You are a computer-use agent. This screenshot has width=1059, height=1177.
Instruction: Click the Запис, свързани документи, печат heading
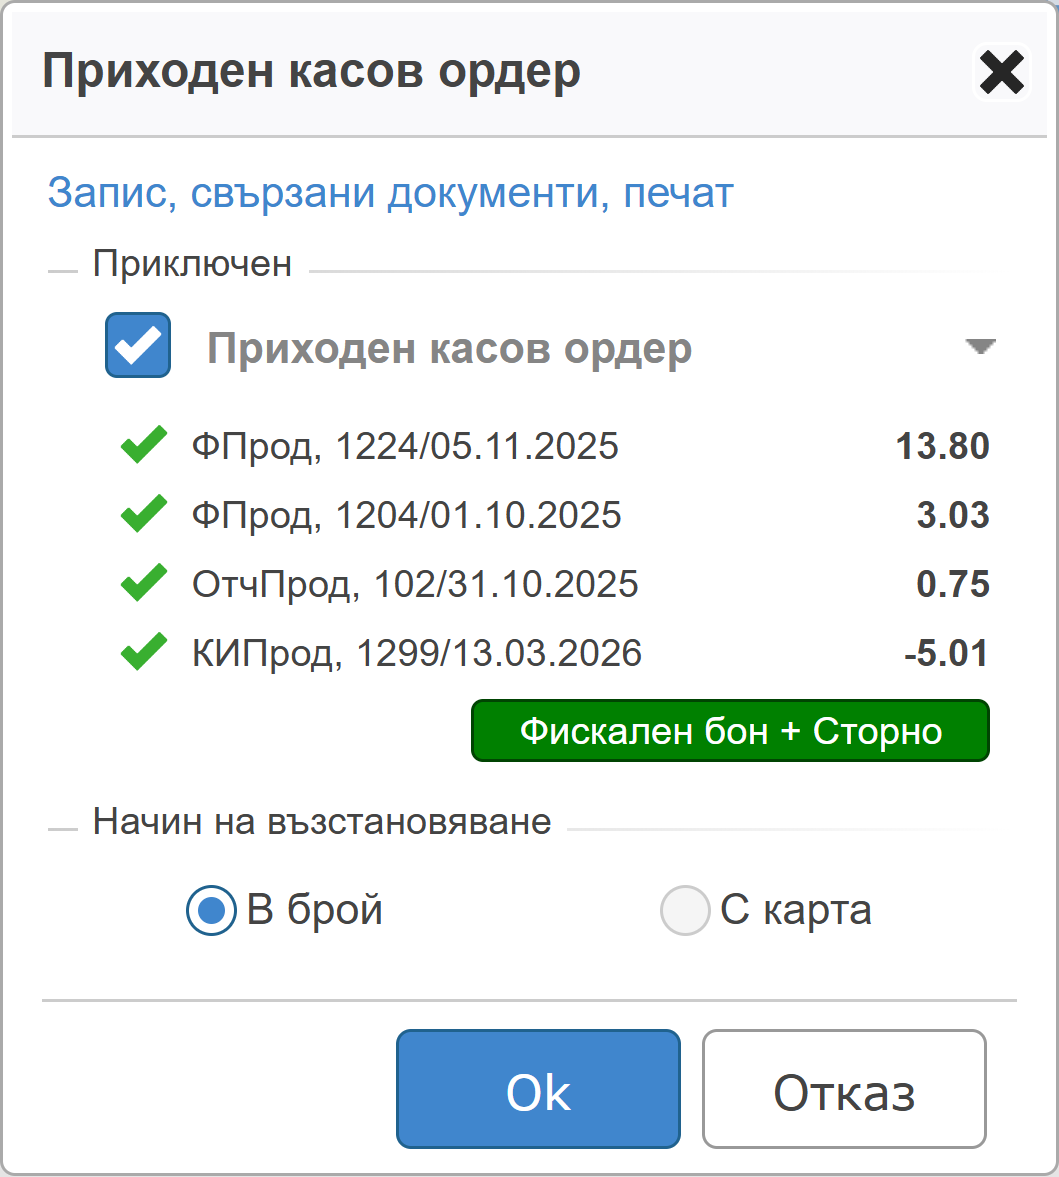390,193
